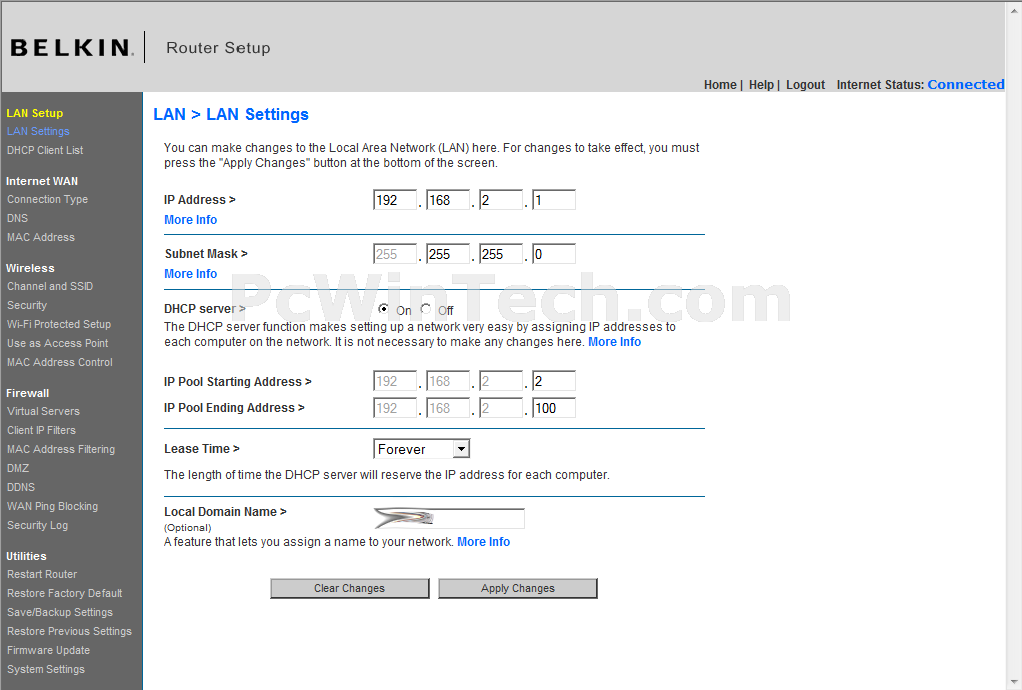Open the Restart Router page
The height and width of the screenshot is (690, 1022).
pyautogui.click(x=42, y=574)
